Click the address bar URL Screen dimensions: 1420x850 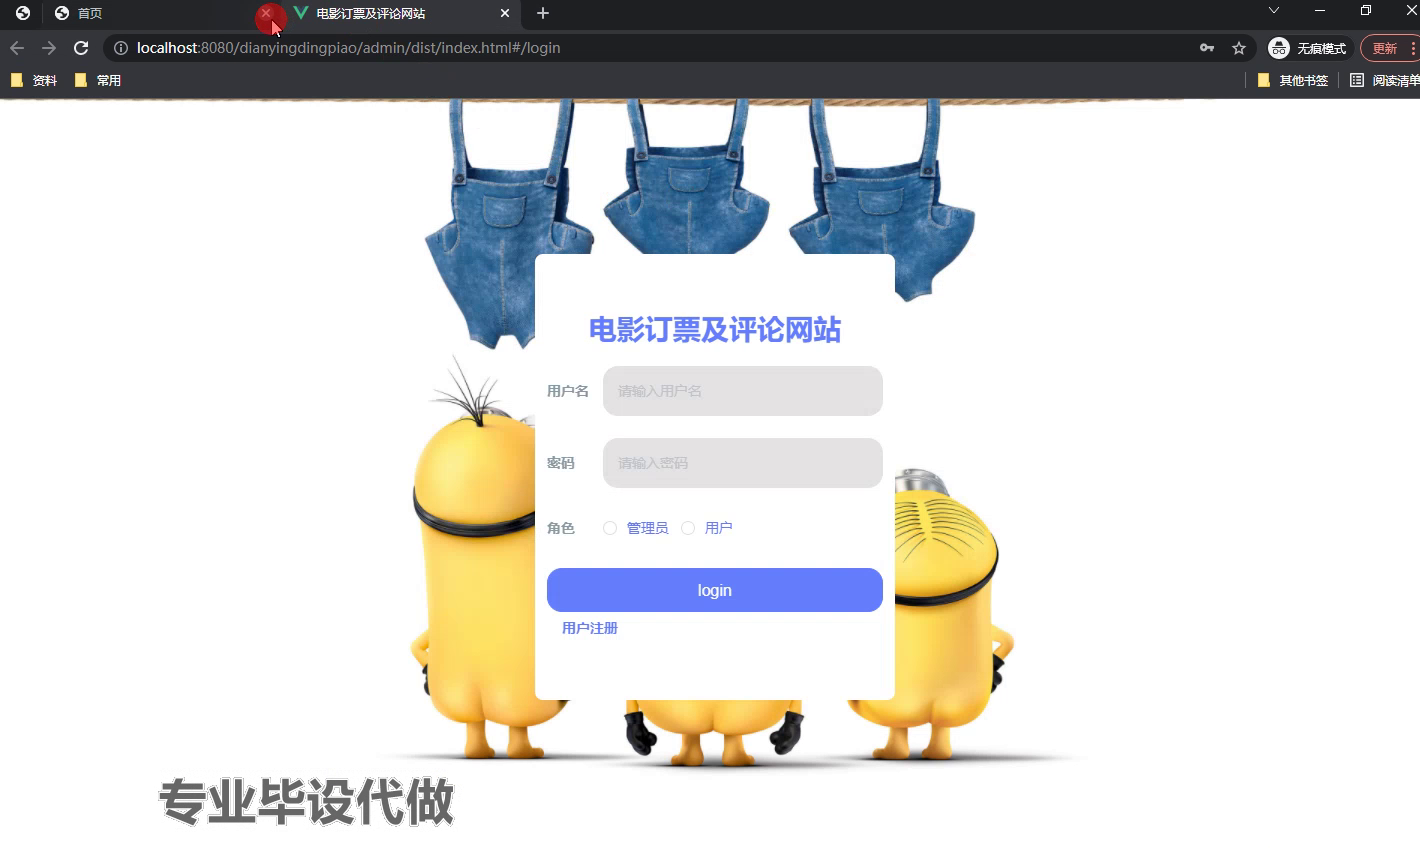[x=348, y=48]
